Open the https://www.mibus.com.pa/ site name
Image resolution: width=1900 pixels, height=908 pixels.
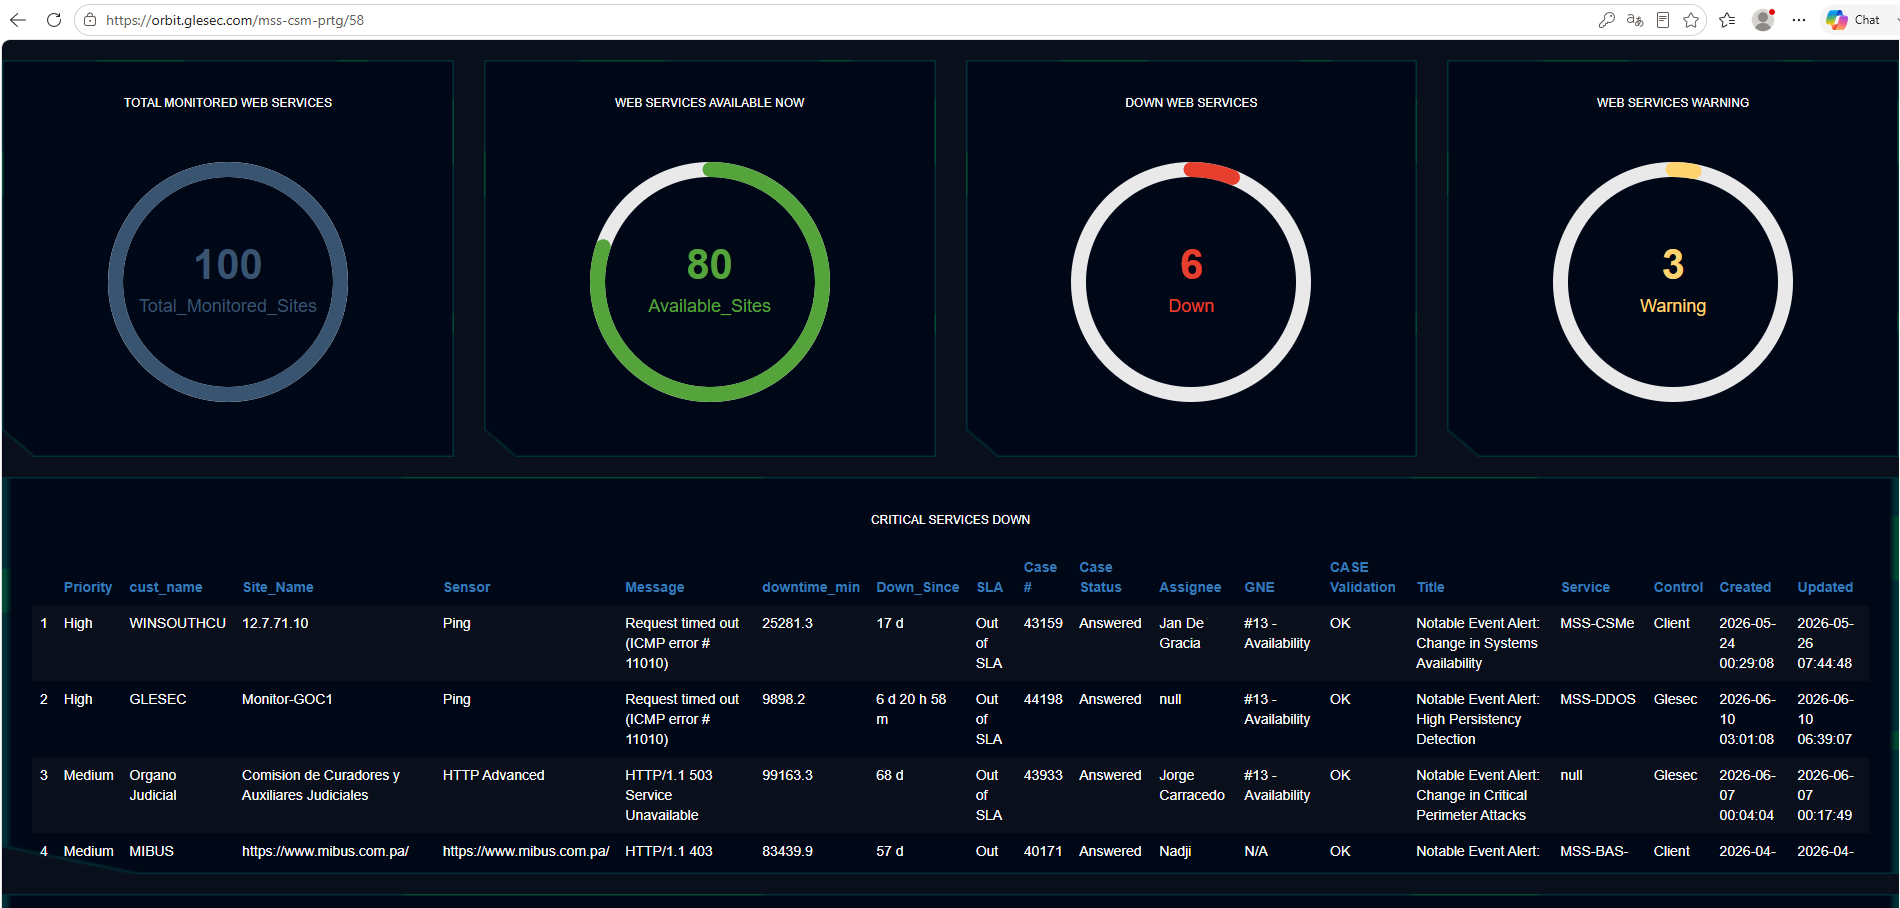click(x=325, y=851)
